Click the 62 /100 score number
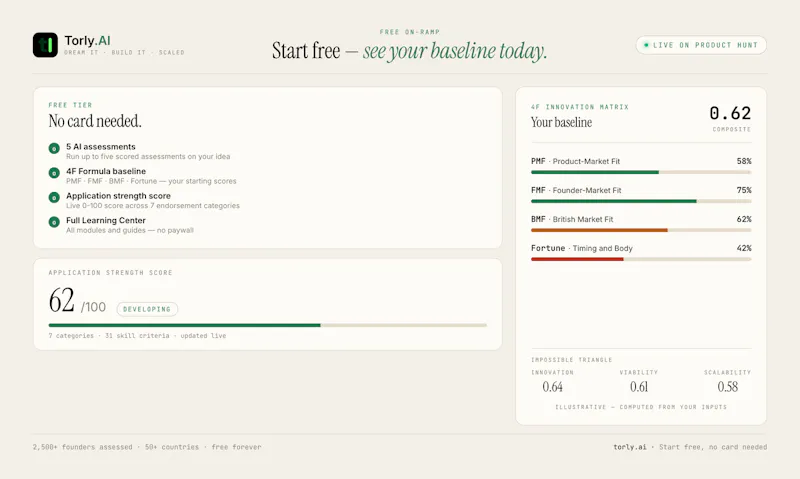 tap(77, 300)
